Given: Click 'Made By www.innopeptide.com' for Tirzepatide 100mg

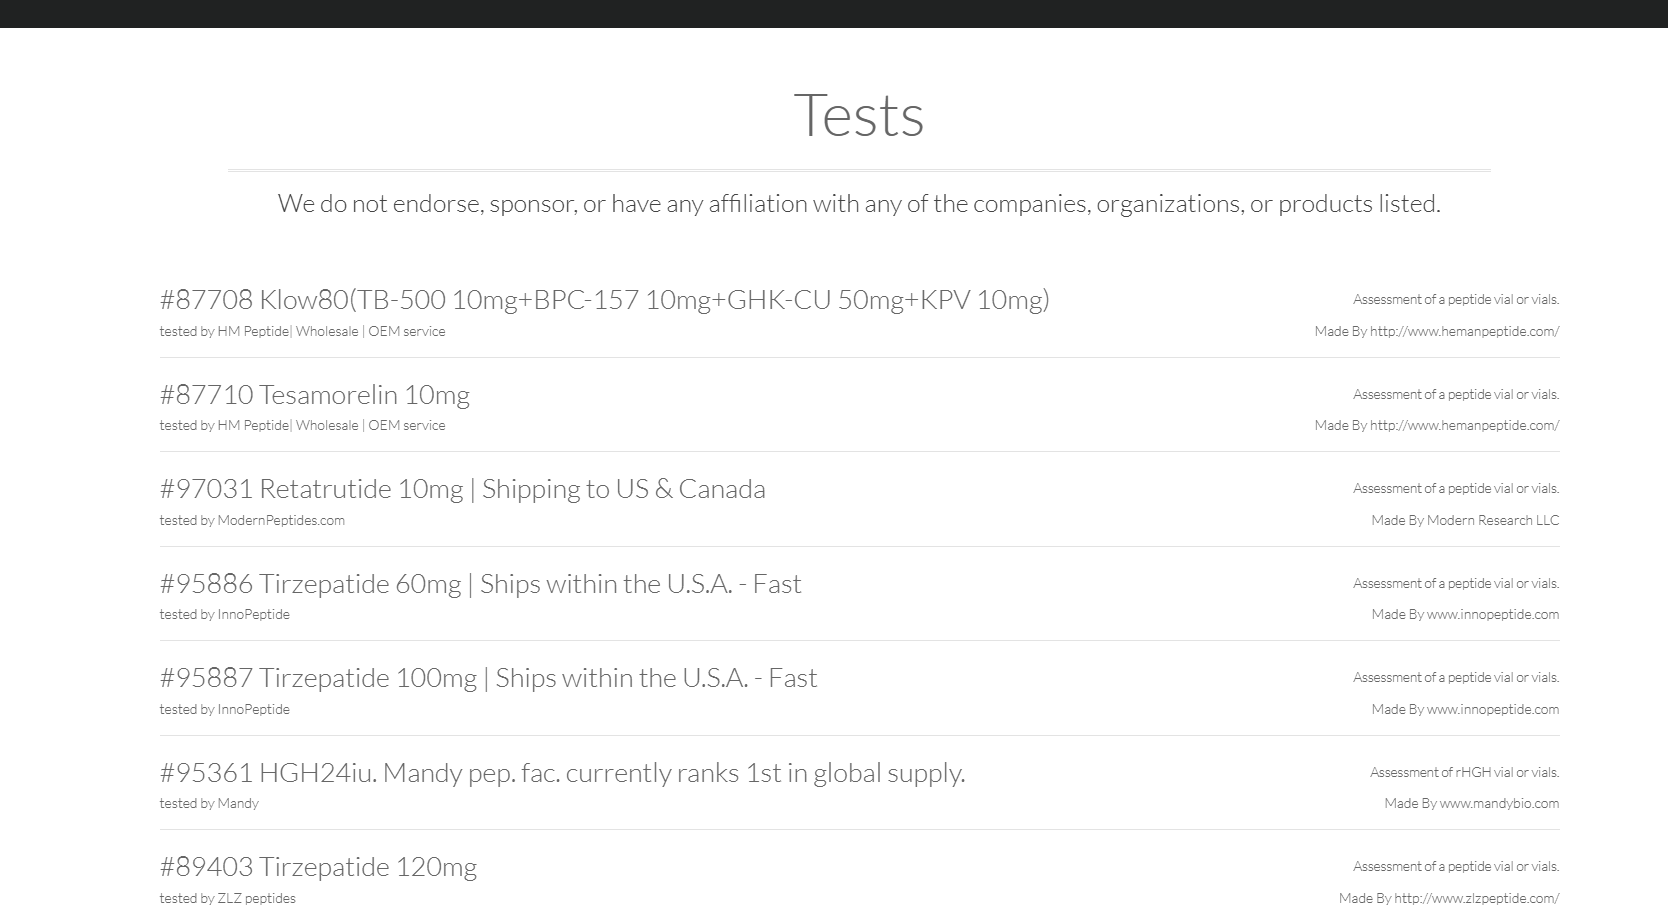Looking at the screenshot, I should 1464,709.
